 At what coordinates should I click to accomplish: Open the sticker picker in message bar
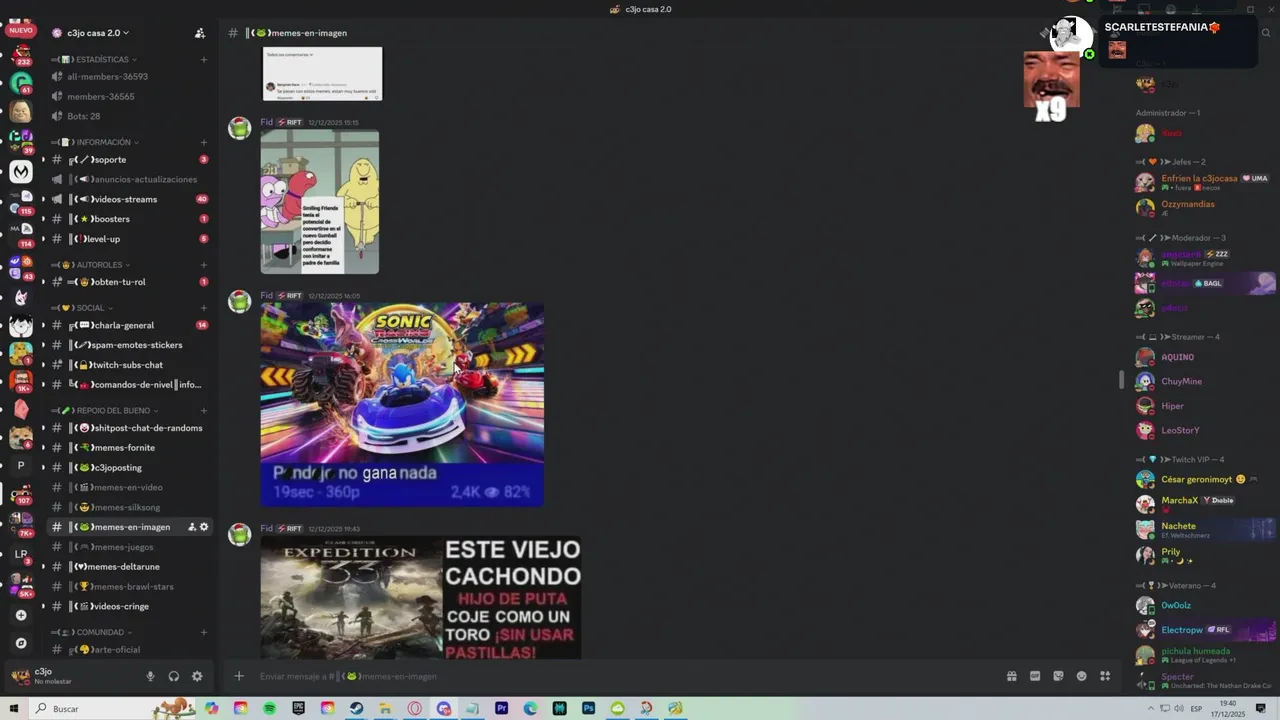(1058, 676)
